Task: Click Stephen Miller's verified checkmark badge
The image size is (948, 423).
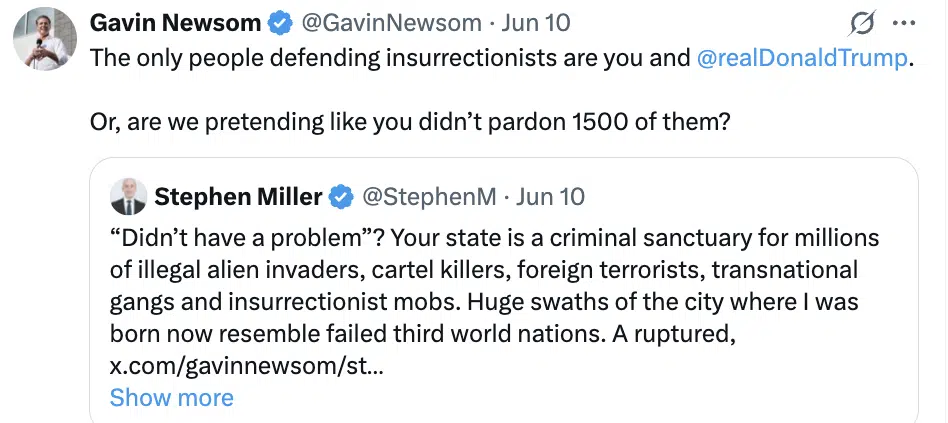Action: click(341, 197)
